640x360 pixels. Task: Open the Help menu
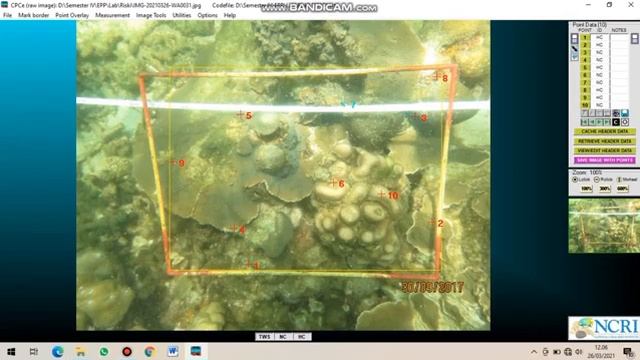[x=230, y=15]
